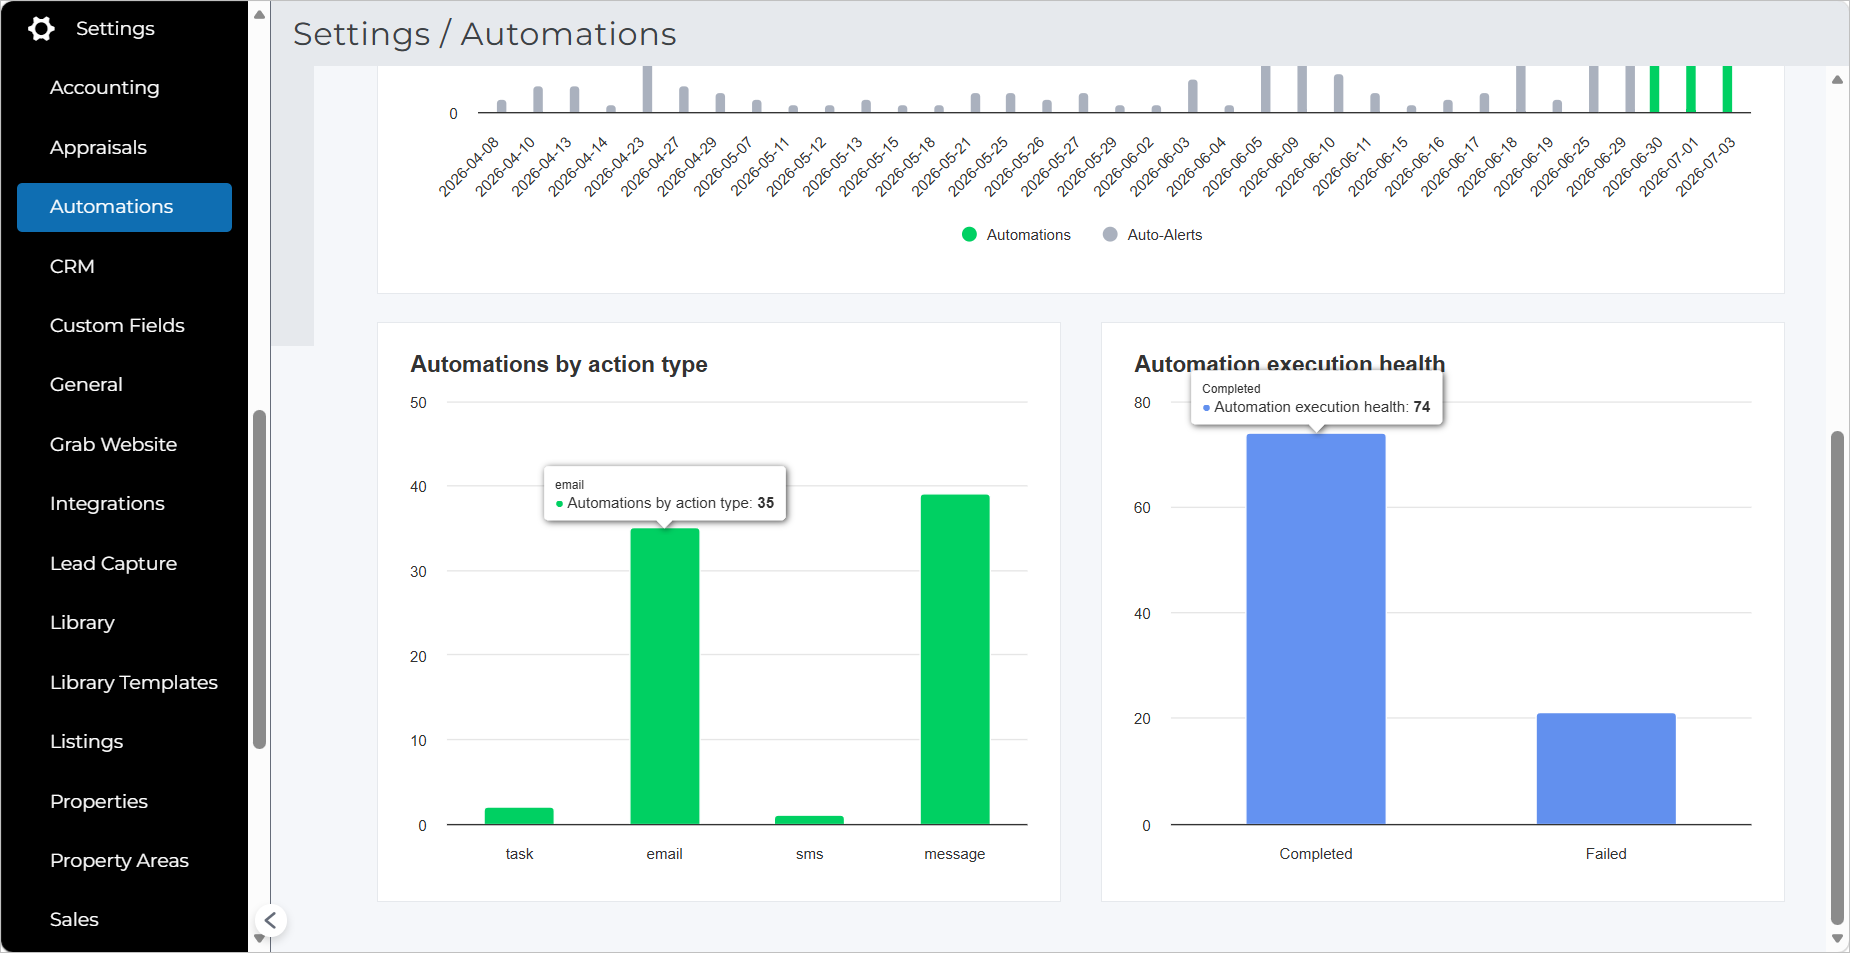Viewport: 1850px width, 953px height.
Task: Open Custom Fields settings
Action: click(x=117, y=326)
